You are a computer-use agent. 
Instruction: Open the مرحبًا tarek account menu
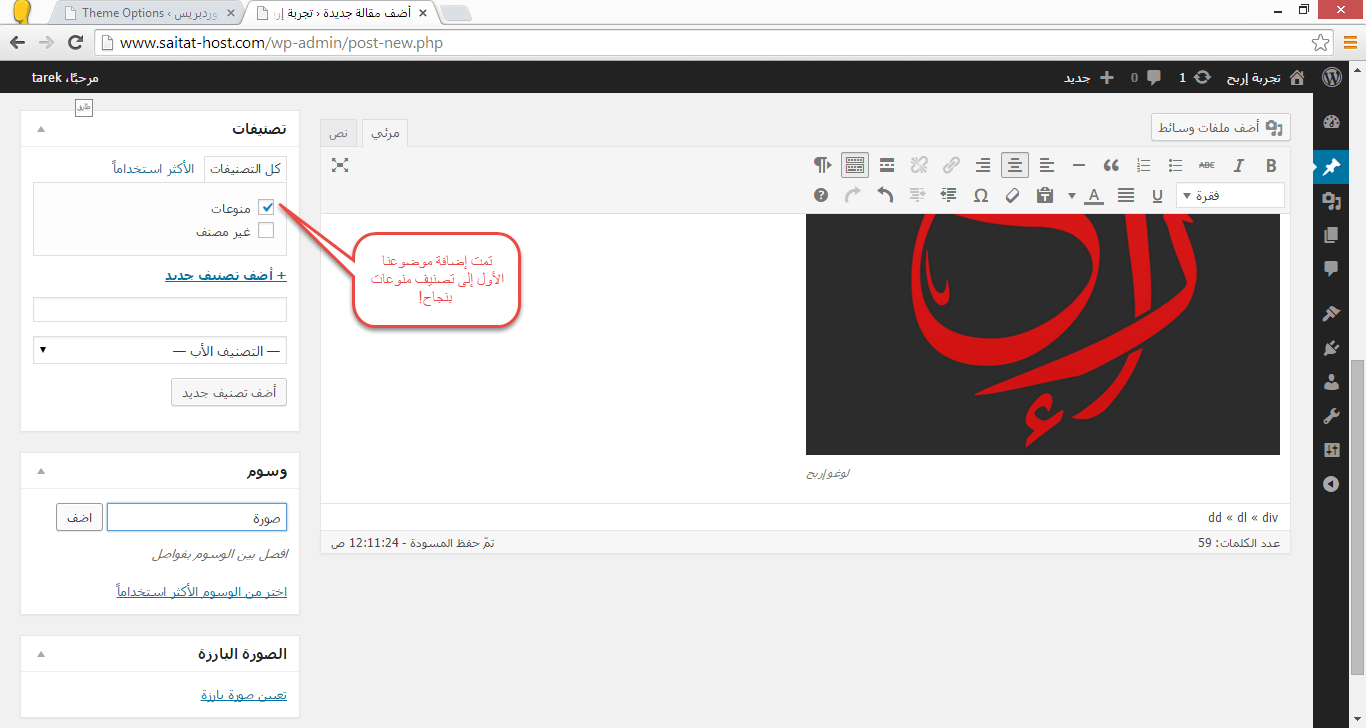tap(65, 77)
